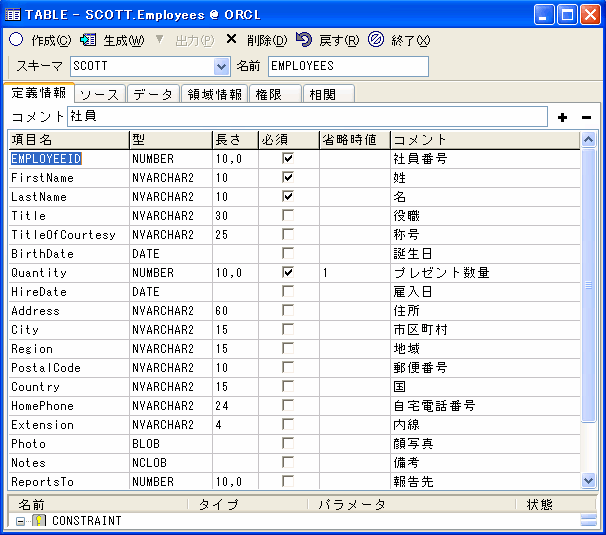Open the スキーマ SCOTT dropdown
This screenshot has height=535, width=606.
[x=221, y=66]
